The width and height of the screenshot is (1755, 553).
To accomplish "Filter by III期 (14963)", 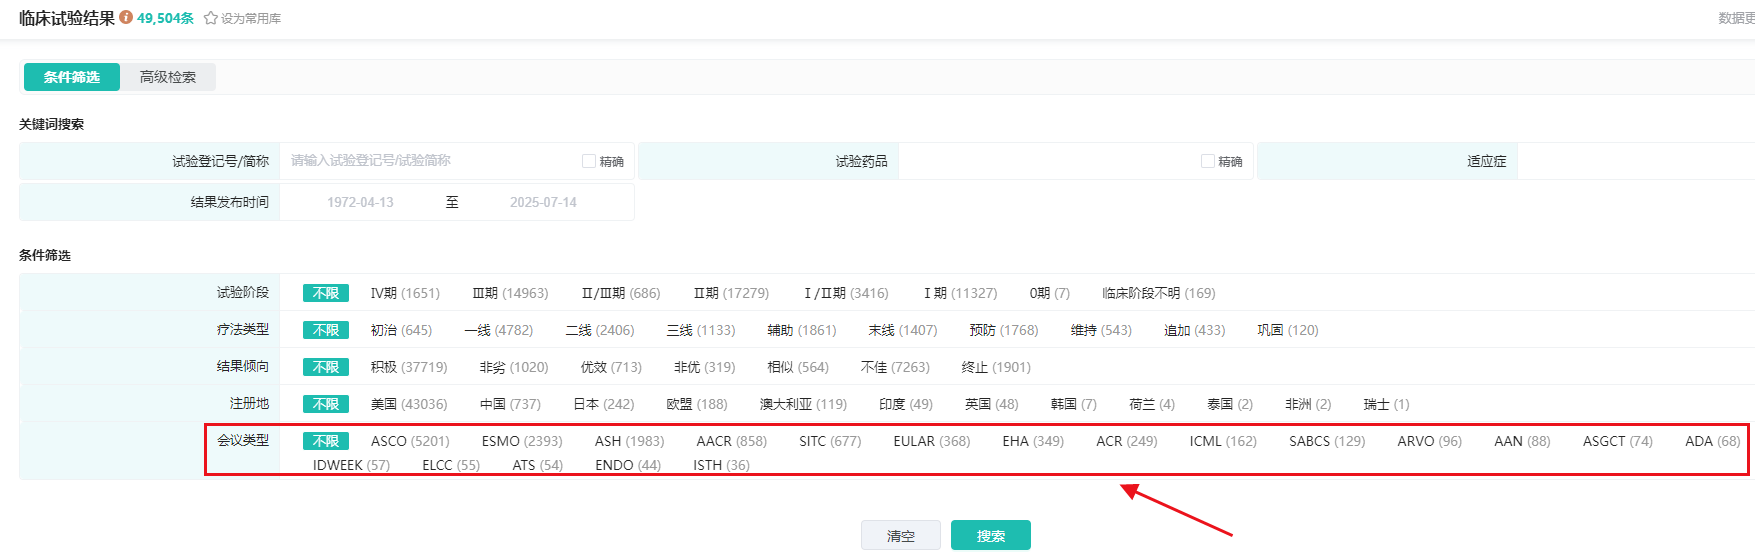I will coord(510,293).
